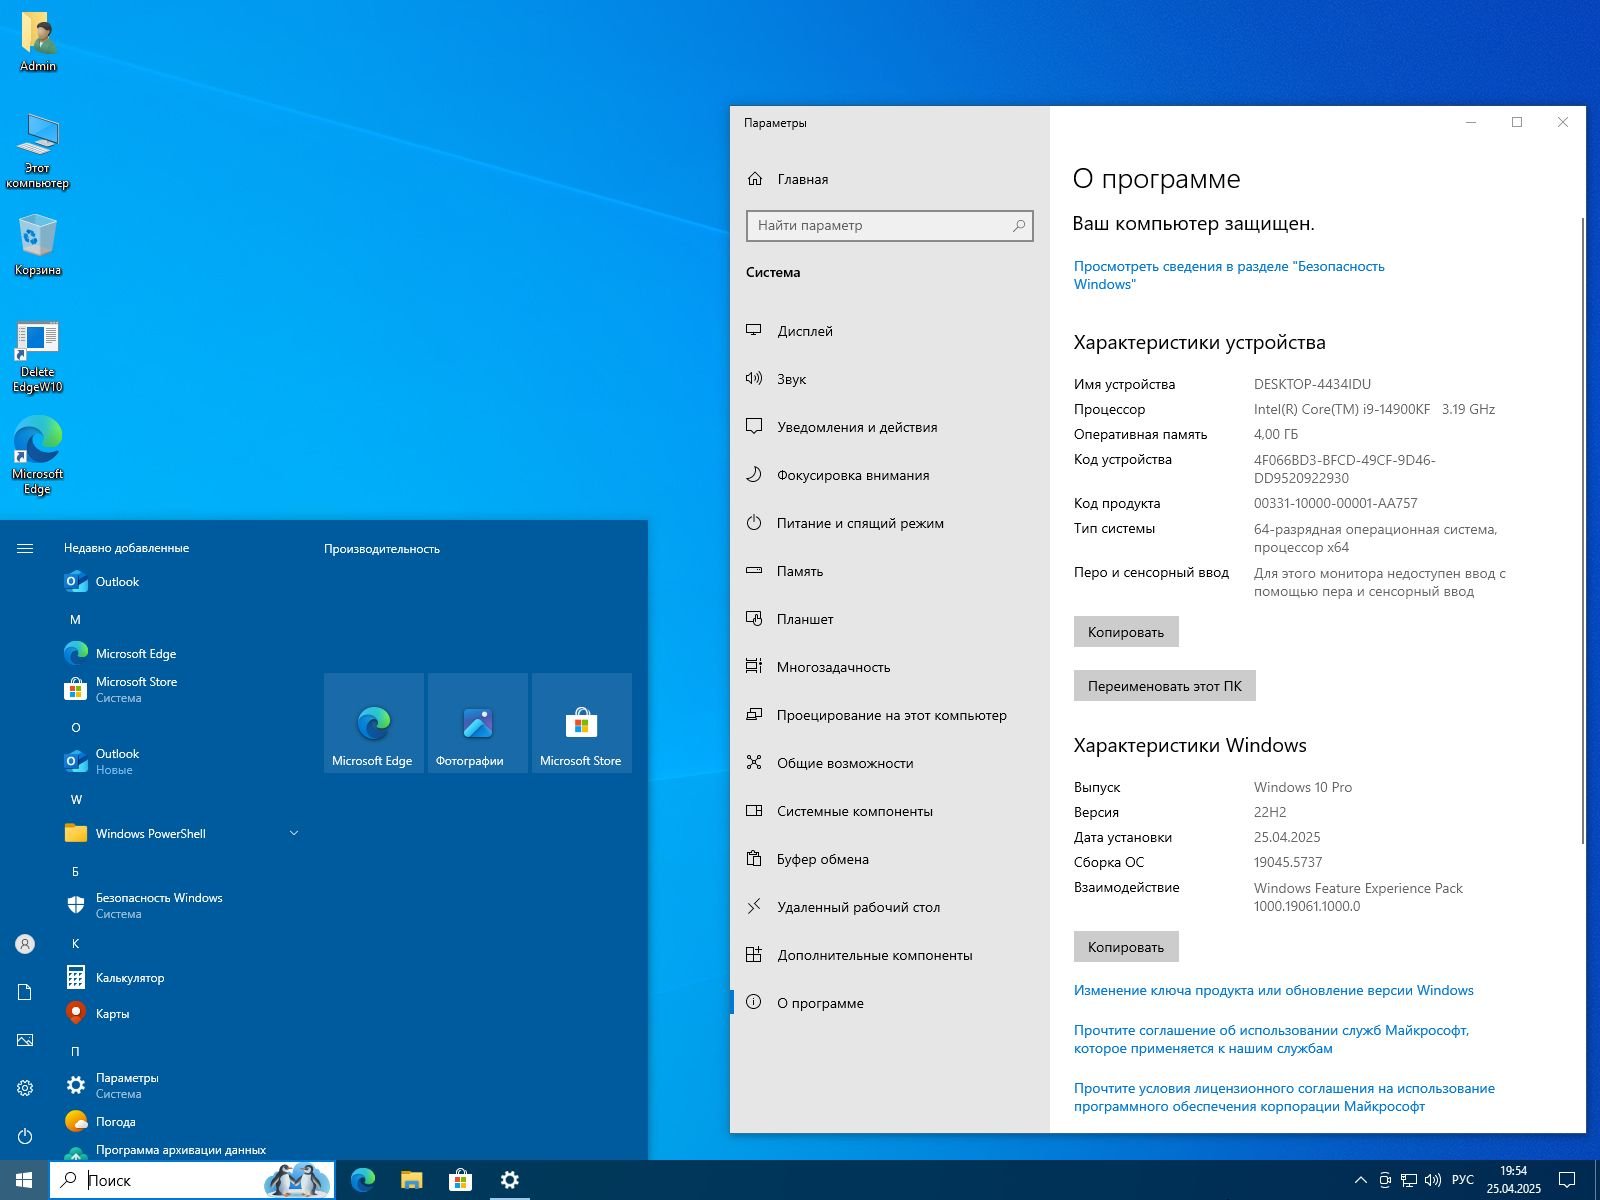Click 'Переименовать этот ПК' button
Image resolution: width=1600 pixels, height=1200 pixels.
tap(1165, 686)
